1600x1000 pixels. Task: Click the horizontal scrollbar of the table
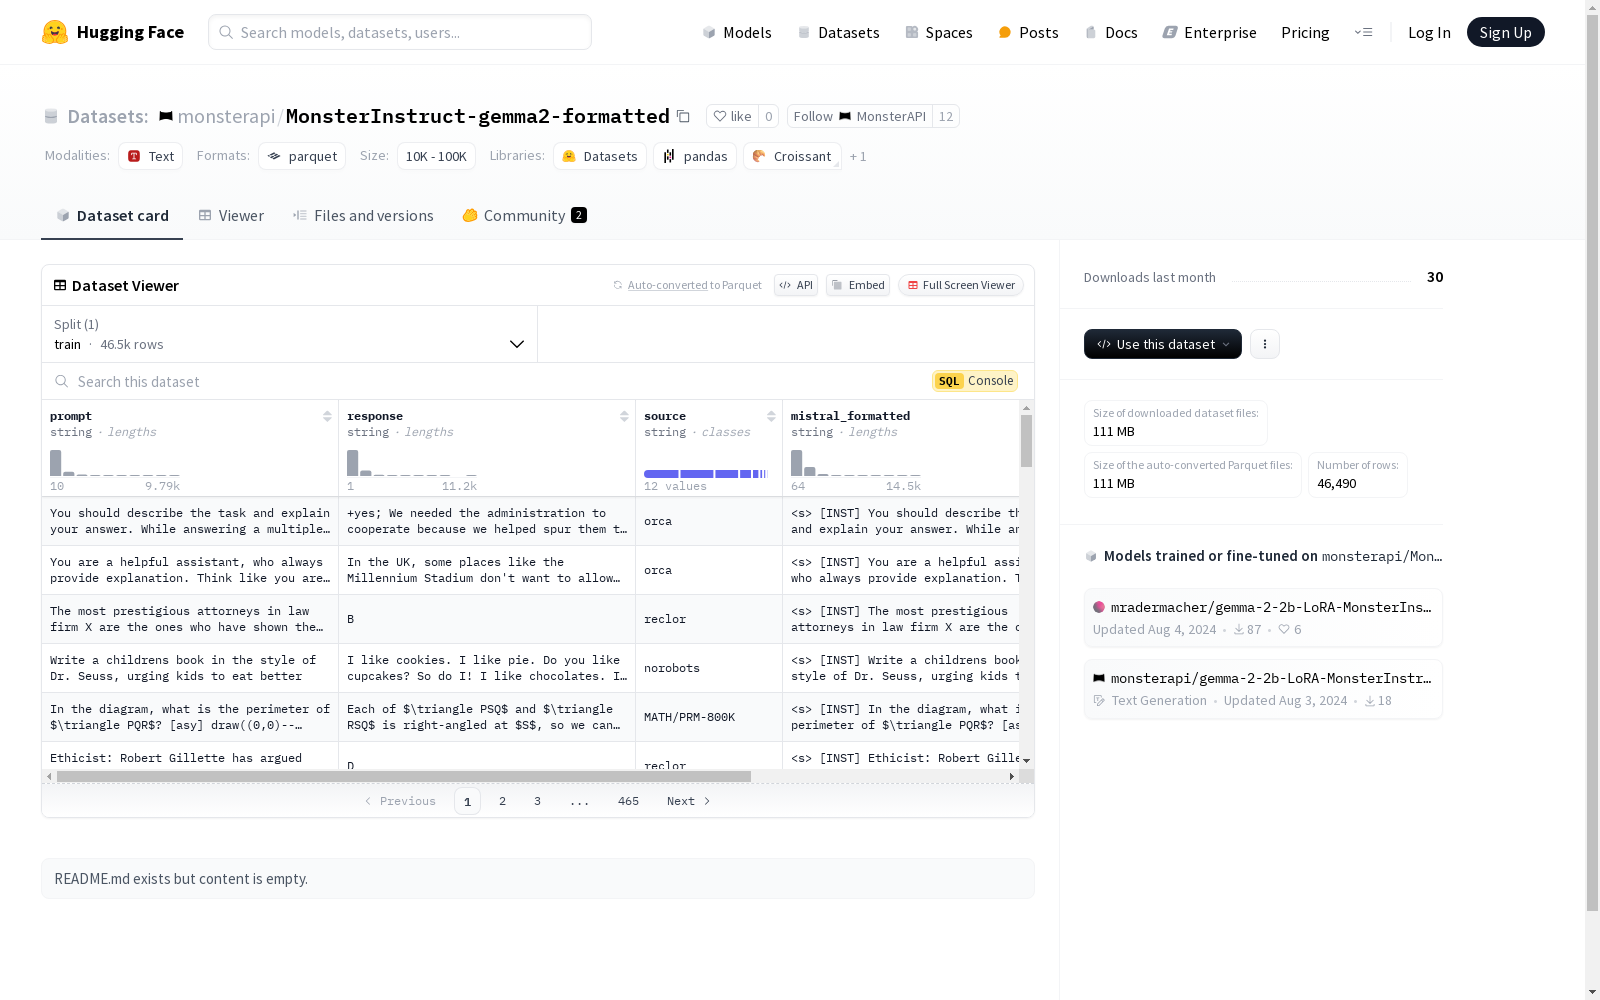click(404, 776)
